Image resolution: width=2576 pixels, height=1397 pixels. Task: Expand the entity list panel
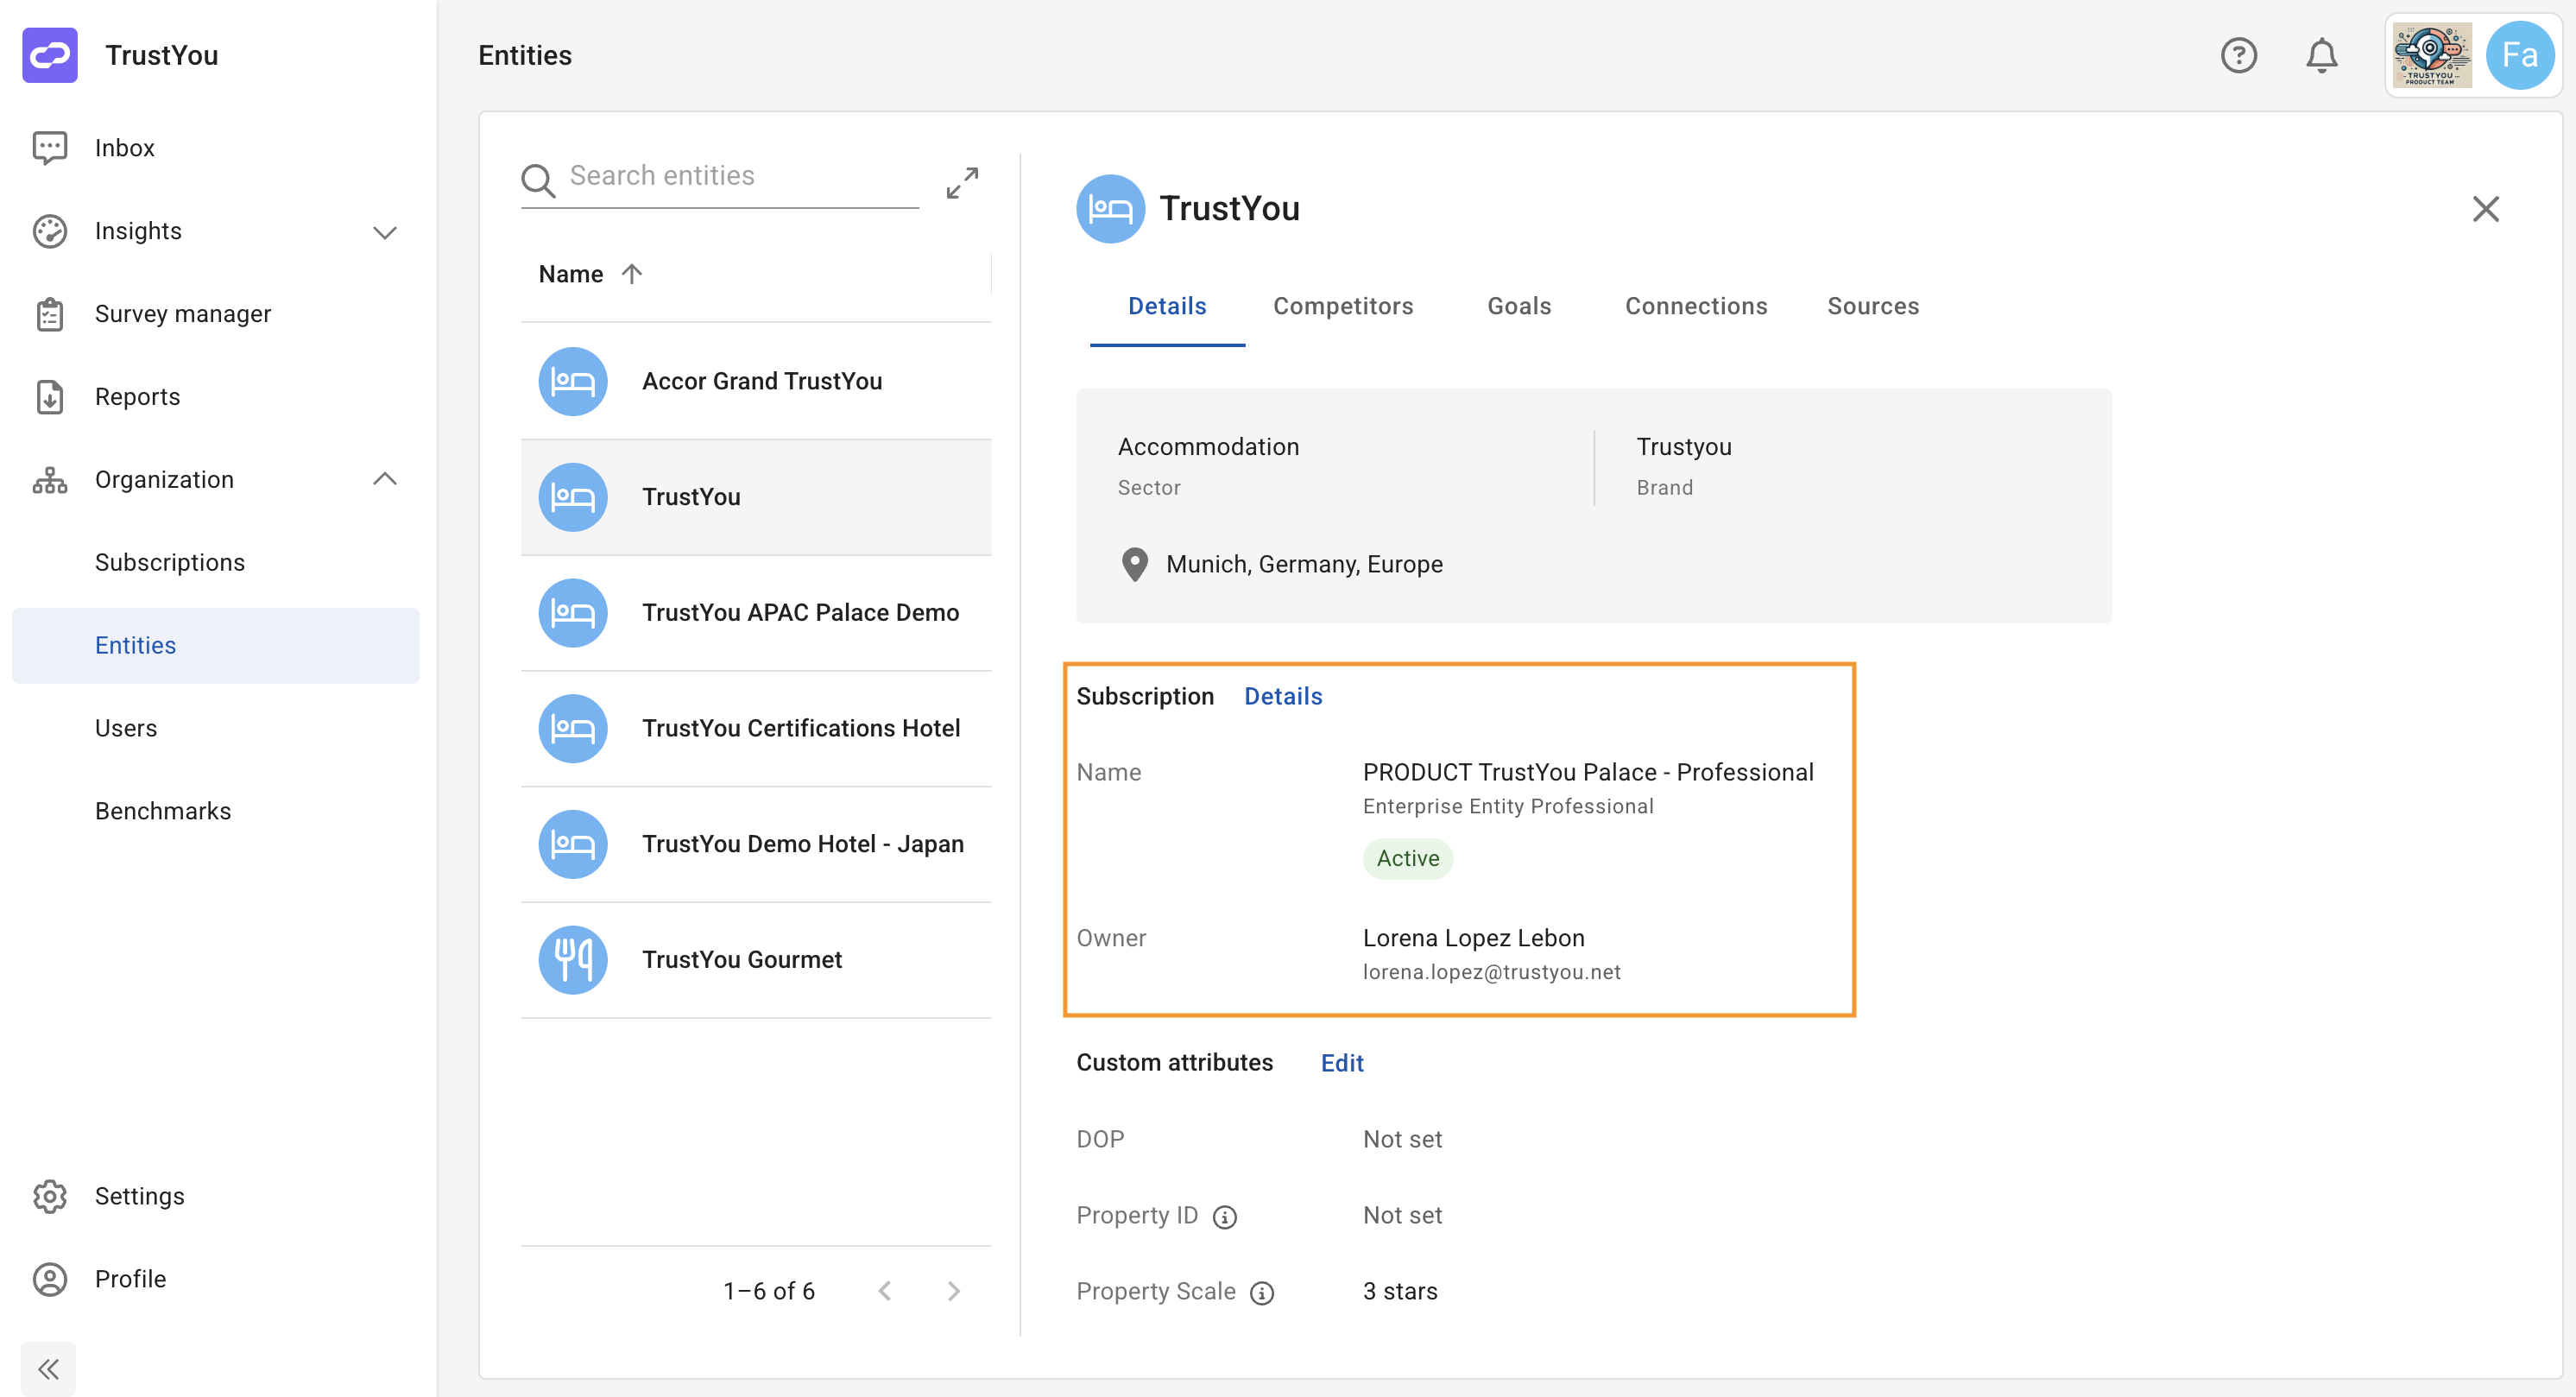[x=962, y=182]
